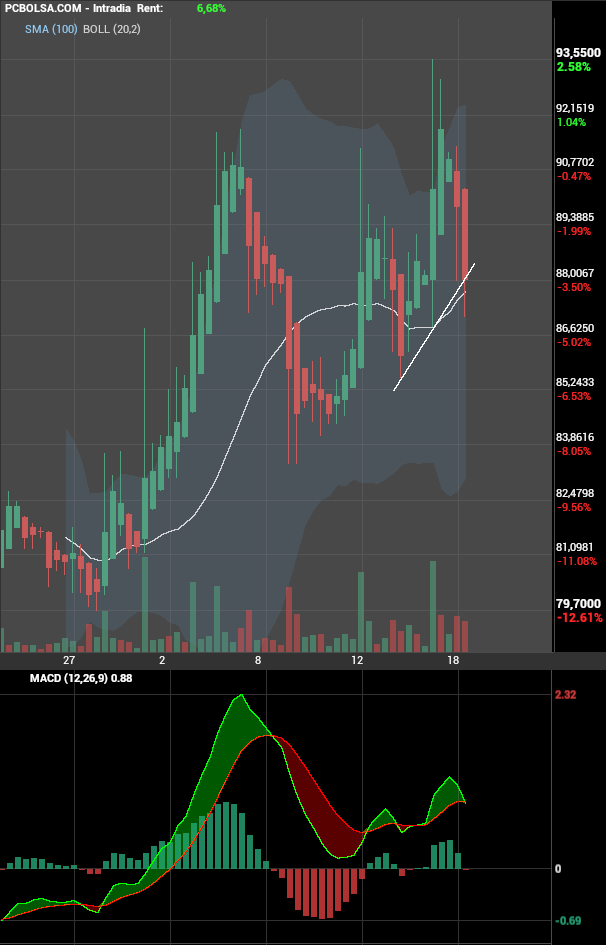Click the -0.47% percentage label
Image resolution: width=606 pixels, height=945 pixels.
[x=573, y=176]
